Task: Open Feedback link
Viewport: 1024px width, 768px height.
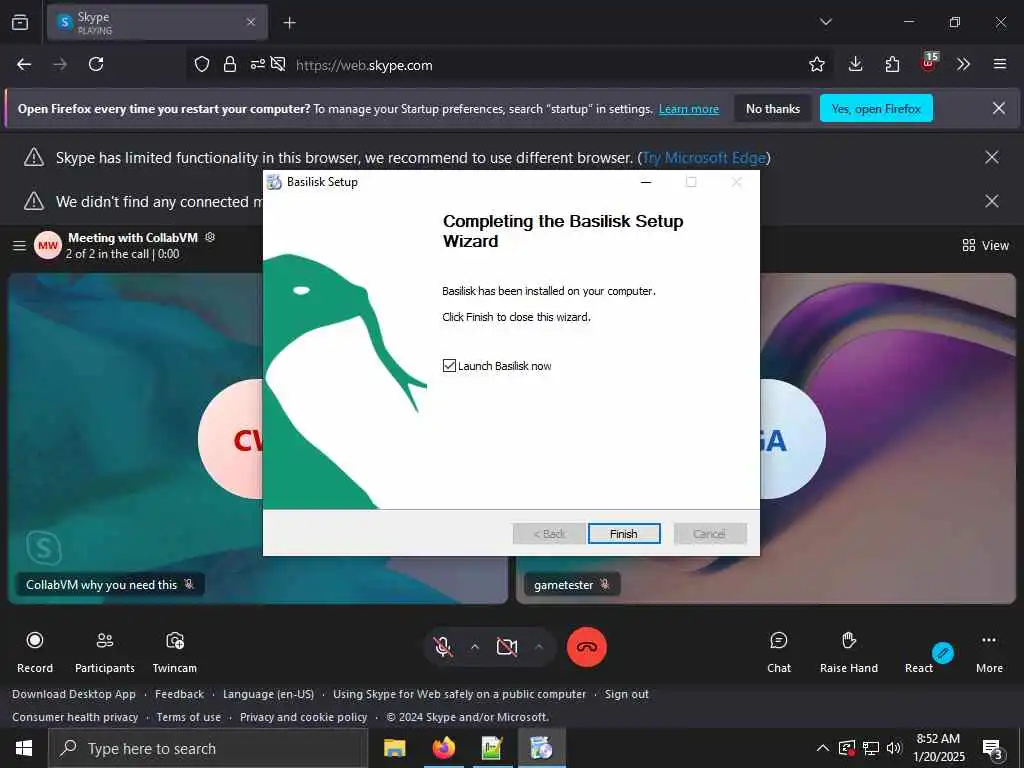Action: (179, 694)
